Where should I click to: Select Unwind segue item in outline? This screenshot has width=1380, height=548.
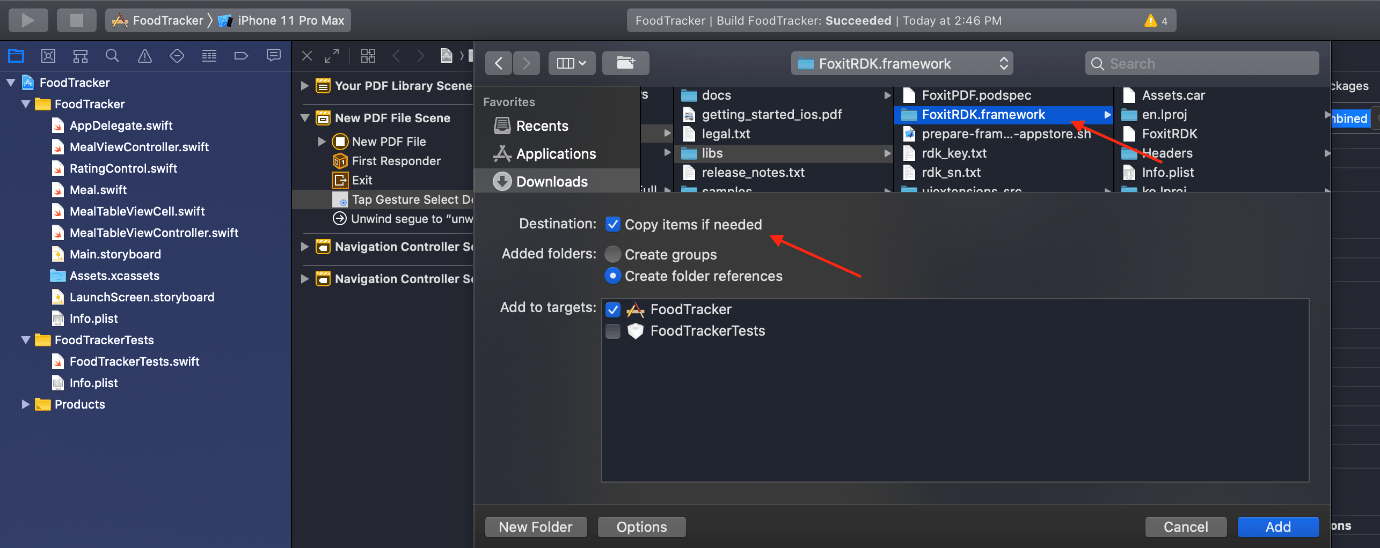404,219
